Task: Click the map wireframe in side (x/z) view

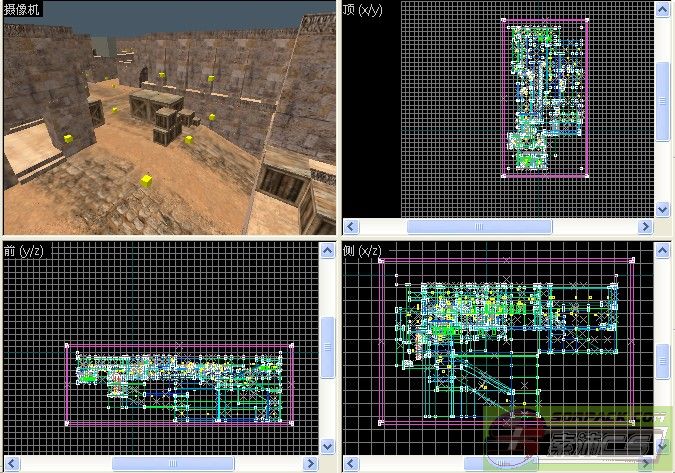Action: [x=507, y=341]
